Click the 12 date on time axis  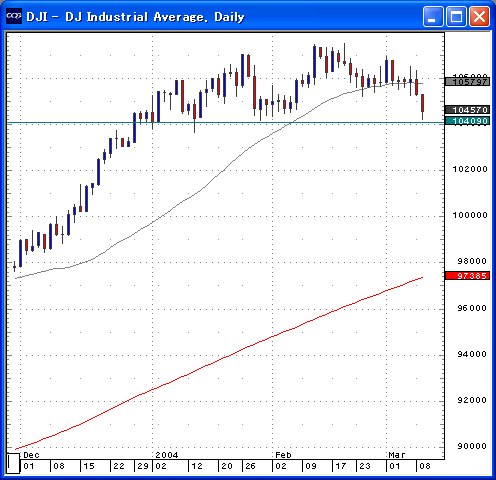[x=197, y=466]
